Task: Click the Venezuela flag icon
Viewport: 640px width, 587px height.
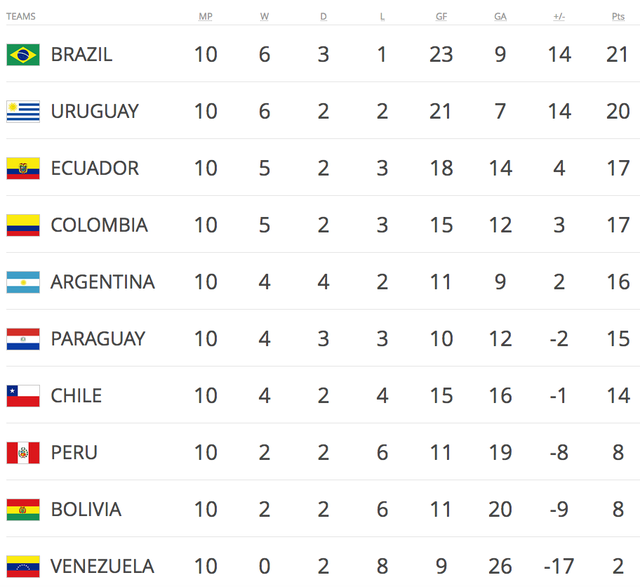Action: 23,566
